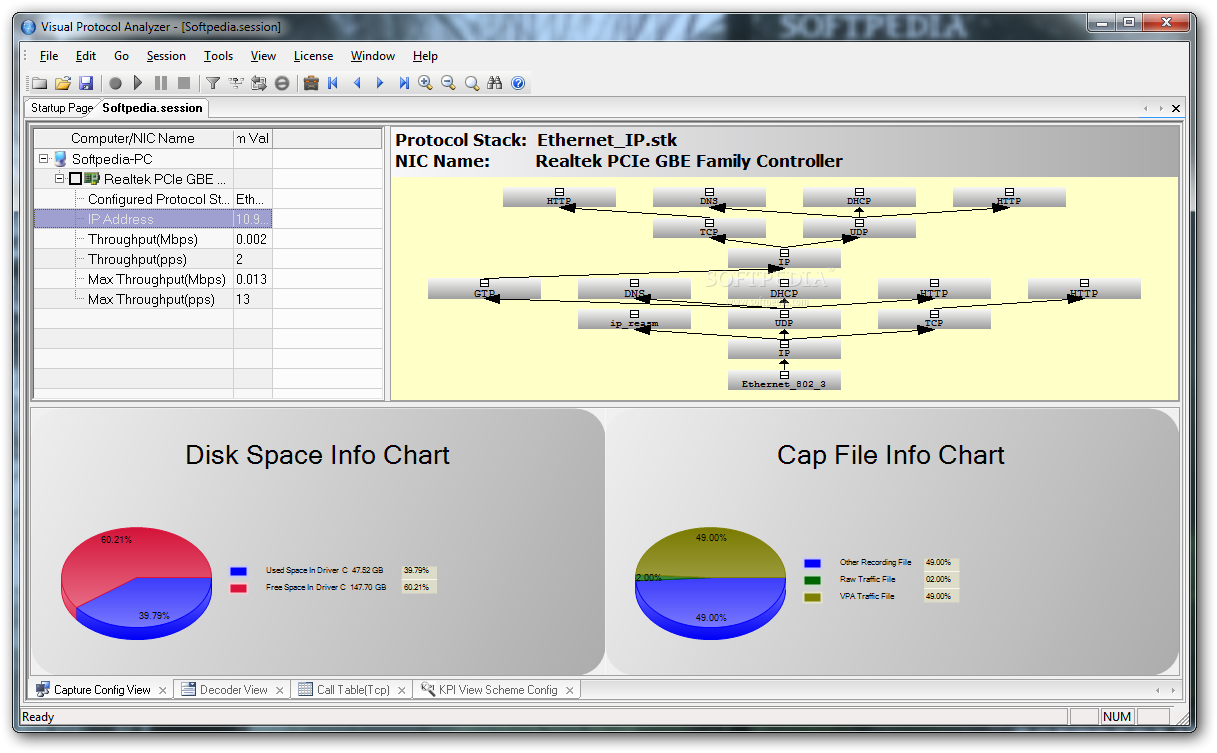This screenshot has height=753, width=1217.
Task: Click blue Used Space In Driver C swatch
Action: coord(238,571)
